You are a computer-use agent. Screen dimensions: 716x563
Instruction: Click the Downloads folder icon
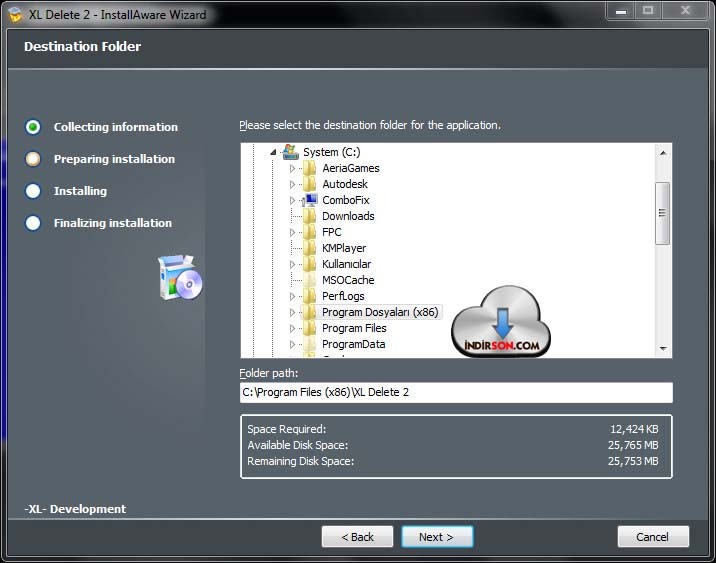[x=310, y=216]
